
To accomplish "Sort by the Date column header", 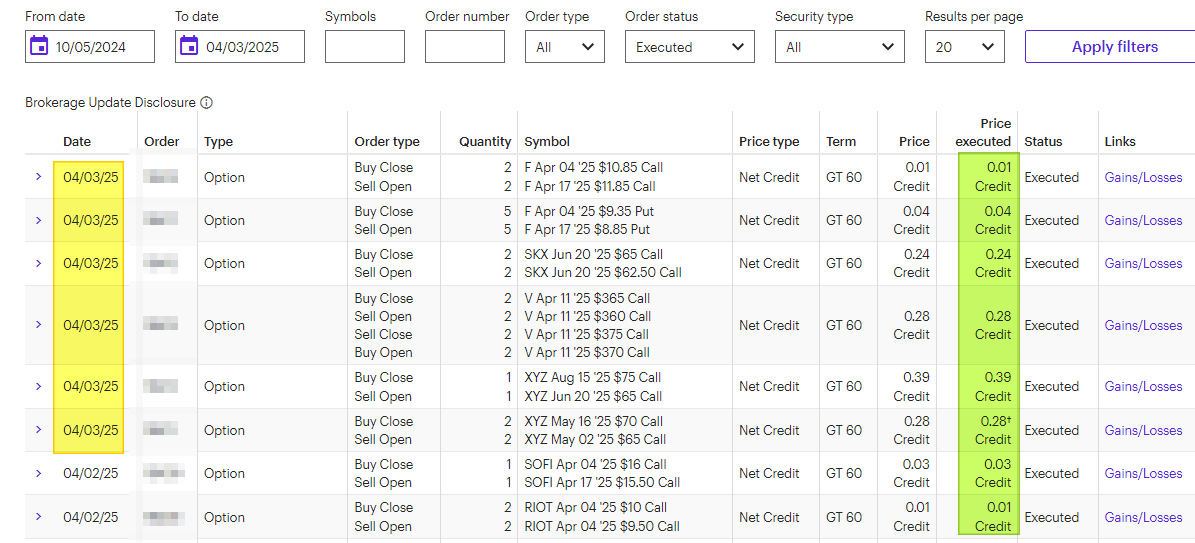I will [77, 141].
